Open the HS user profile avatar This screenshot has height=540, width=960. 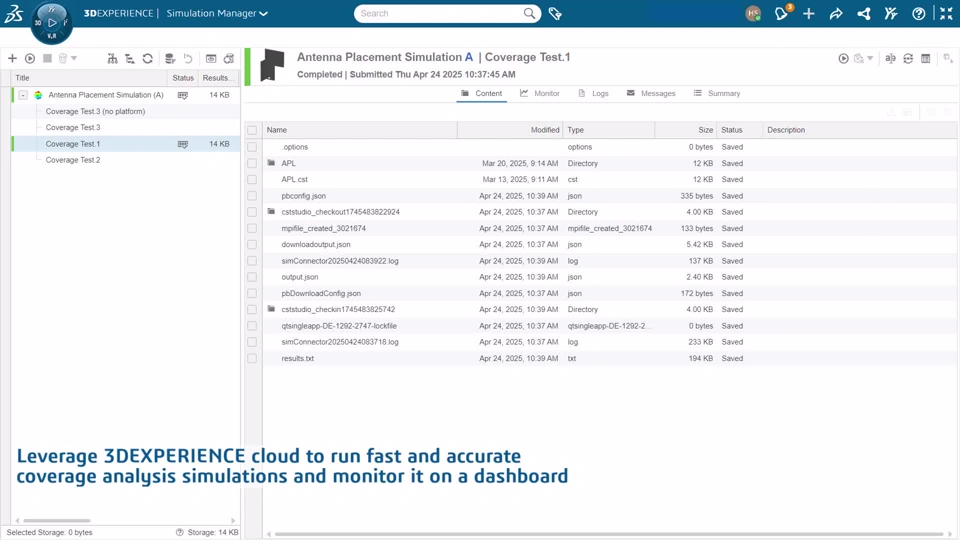coord(753,13)
